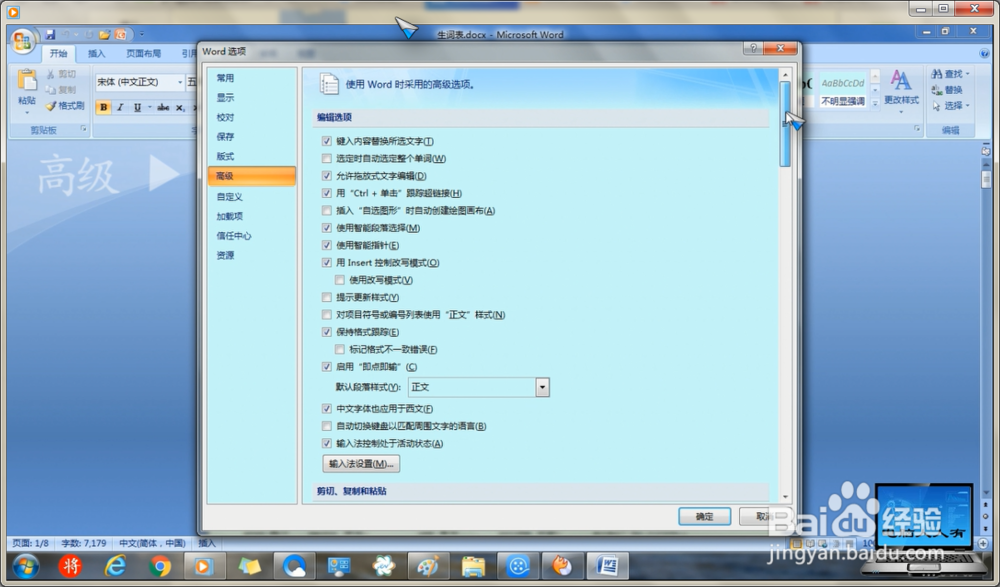Toggle Italic formatting in the ribbon

pyautogui.click(x=120, y=107)
